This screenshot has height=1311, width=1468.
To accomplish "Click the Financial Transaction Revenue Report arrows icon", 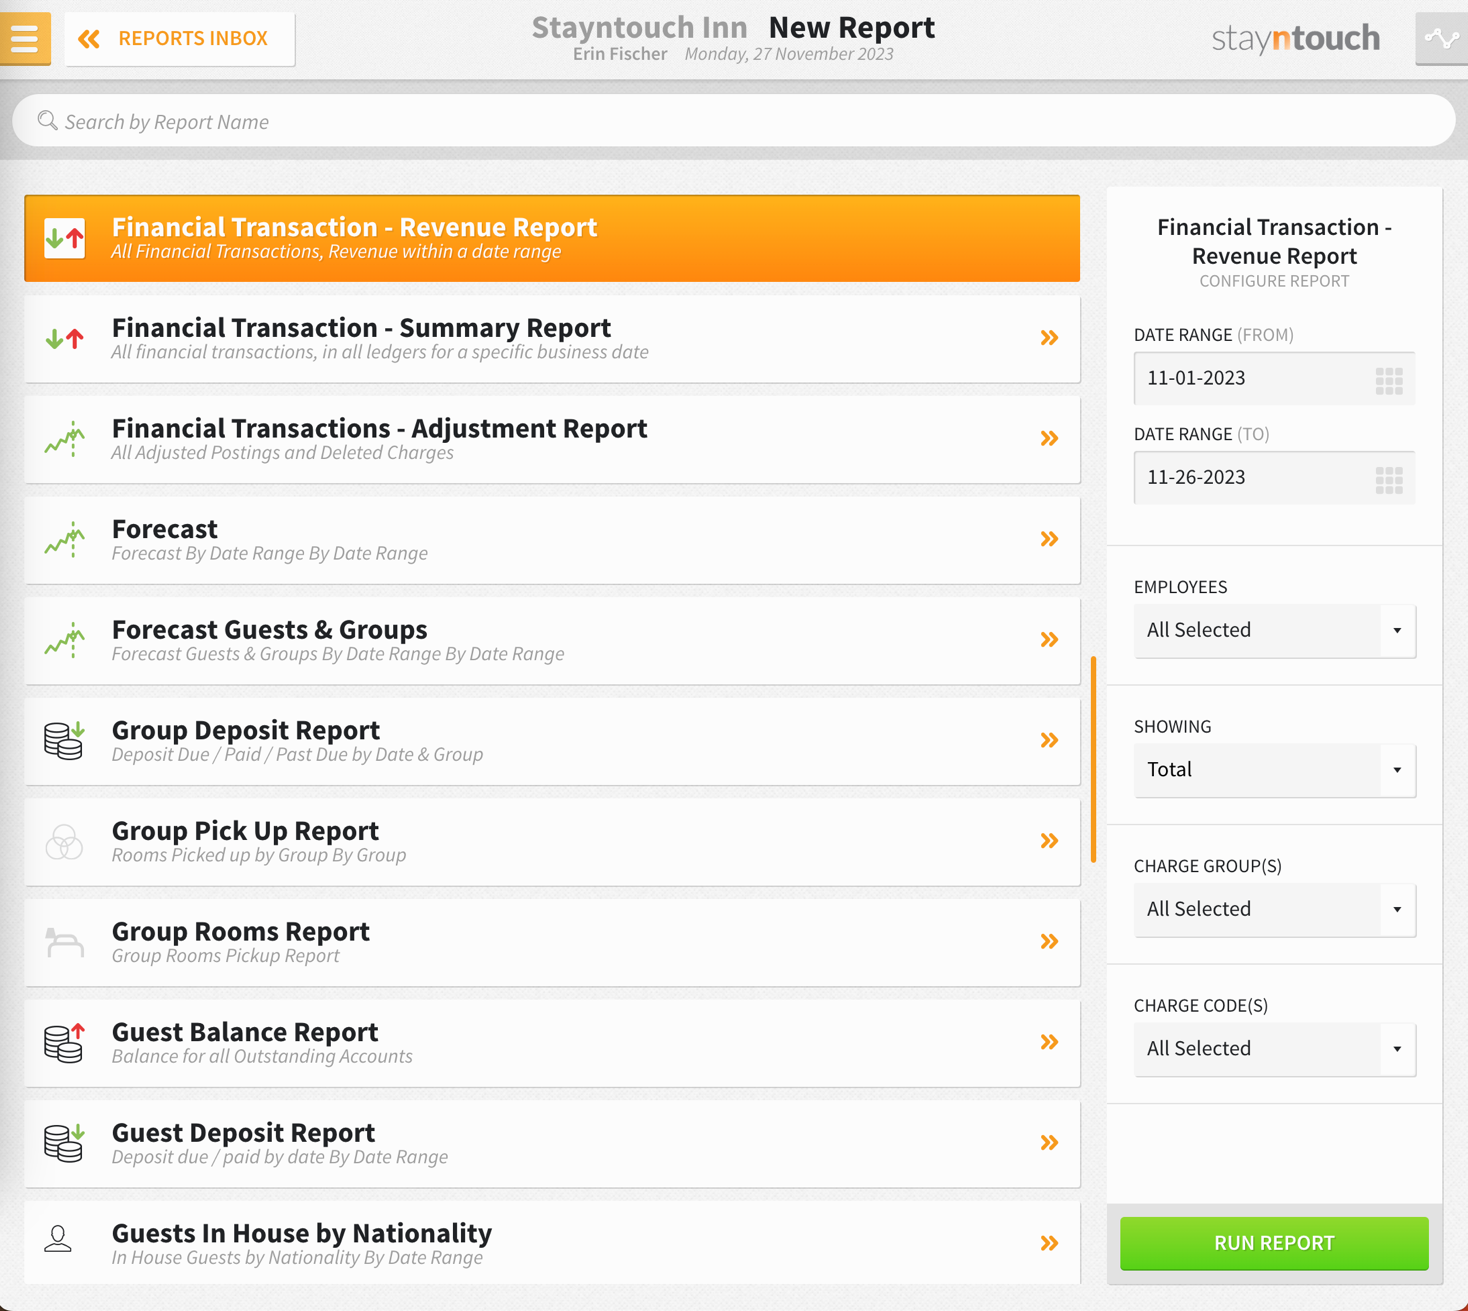I will (x=65, y=238).
